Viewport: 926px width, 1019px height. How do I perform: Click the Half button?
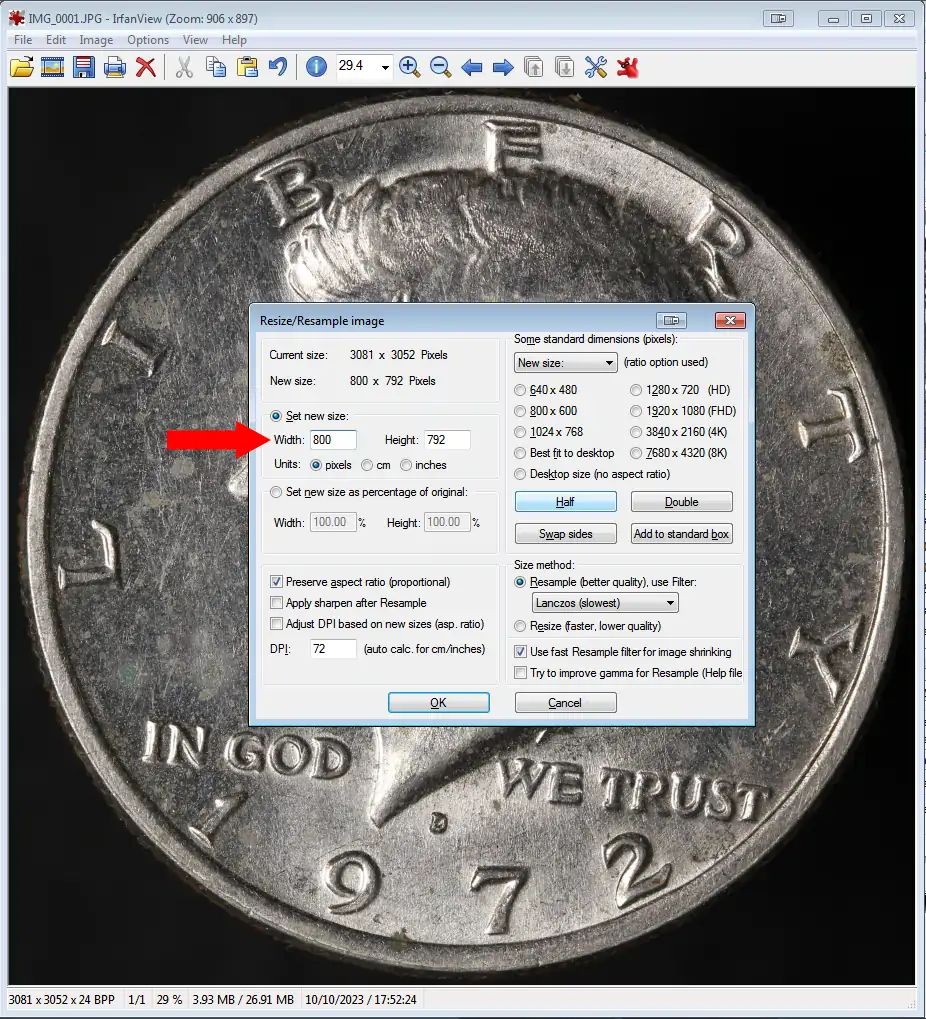(x=565, y=502)
